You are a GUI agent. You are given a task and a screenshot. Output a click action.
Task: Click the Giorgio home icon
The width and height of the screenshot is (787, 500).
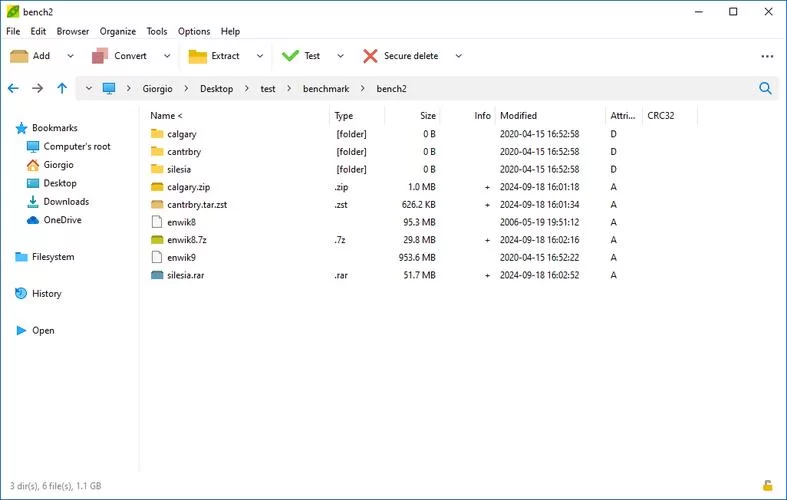33,165
